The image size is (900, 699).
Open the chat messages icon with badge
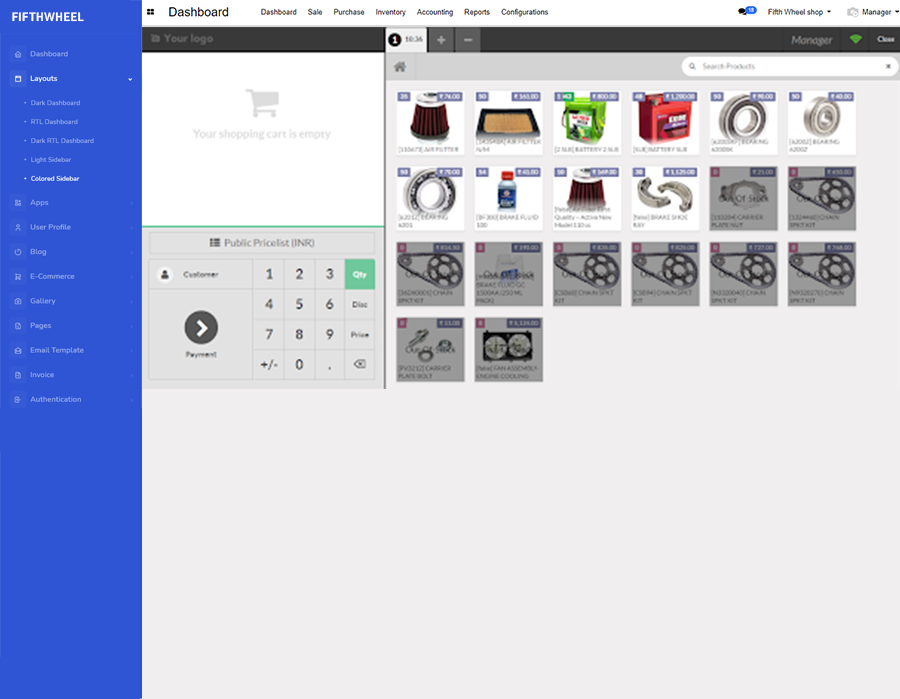(745, 12)
